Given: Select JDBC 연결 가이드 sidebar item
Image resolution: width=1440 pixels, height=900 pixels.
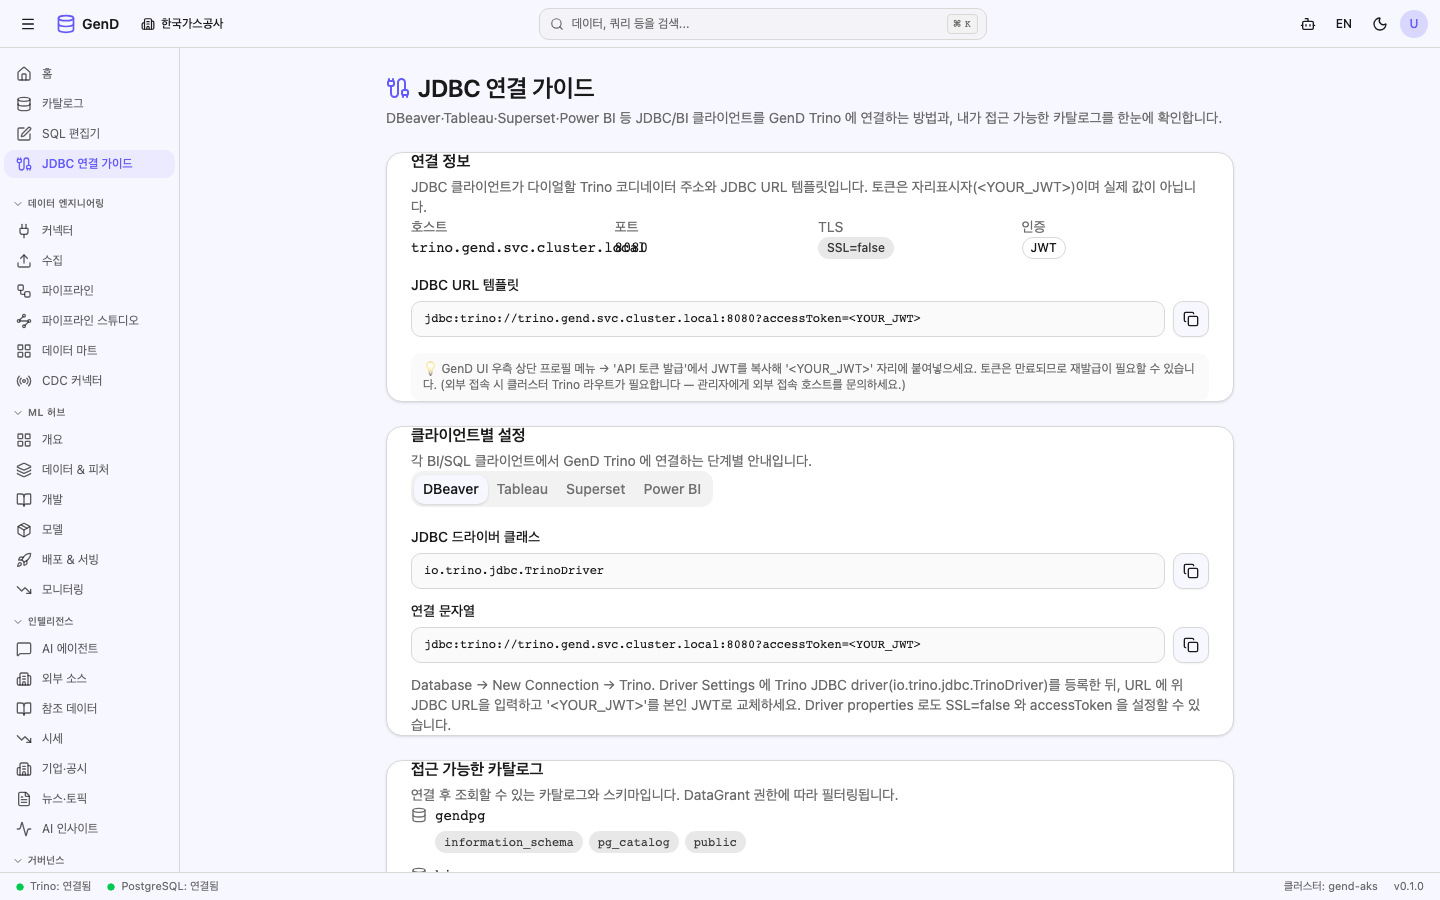Looking at the screenshot, I should tap(90, 164).
